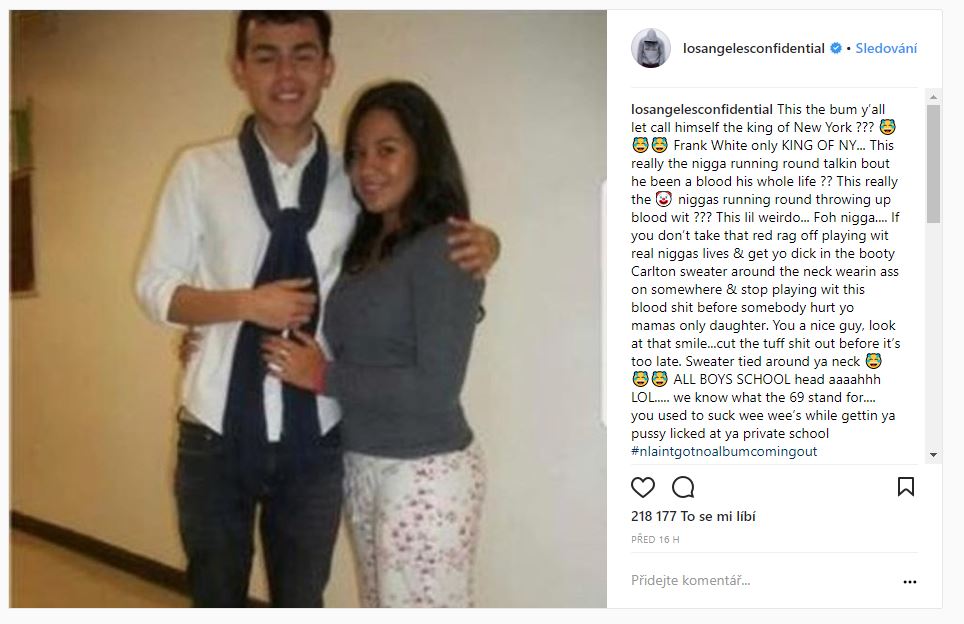This screenshot has width=964, height=624.
Task: Open the username link at caption start
Action: point(701,109)
